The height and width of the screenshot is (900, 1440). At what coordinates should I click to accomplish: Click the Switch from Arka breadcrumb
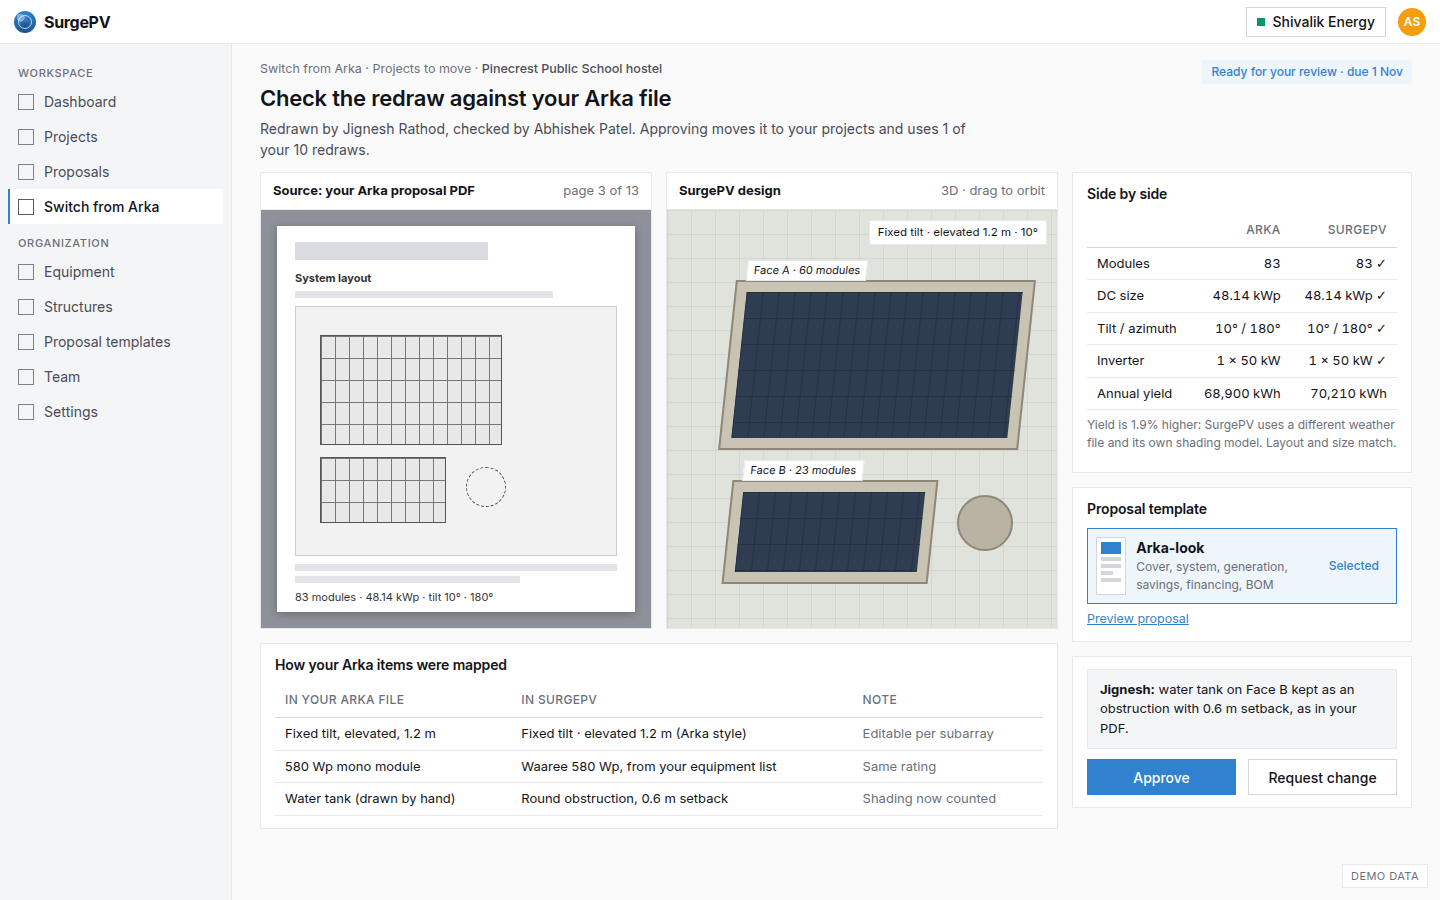tap(311, 69)
